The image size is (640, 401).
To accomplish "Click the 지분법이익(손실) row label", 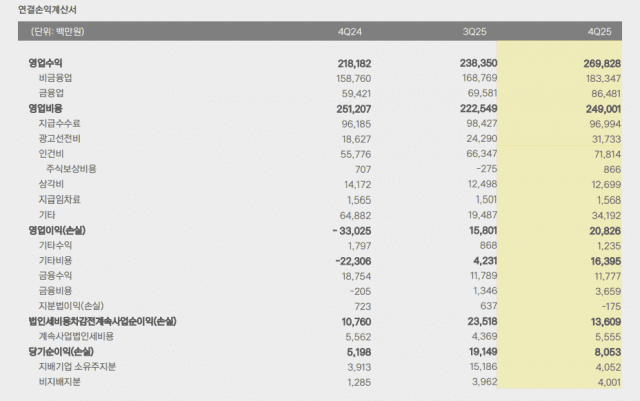I will point(69,305).
